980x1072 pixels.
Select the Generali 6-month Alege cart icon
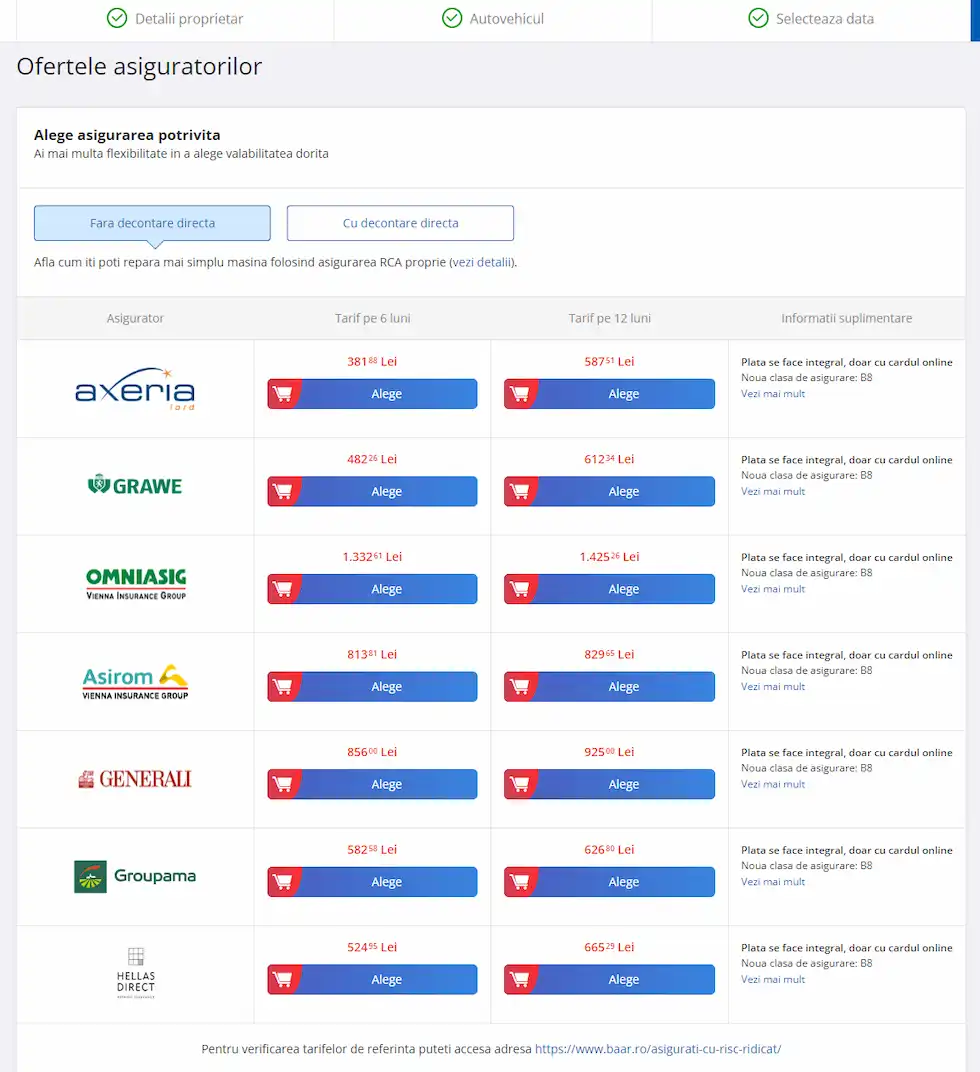(x=282, y=784)
